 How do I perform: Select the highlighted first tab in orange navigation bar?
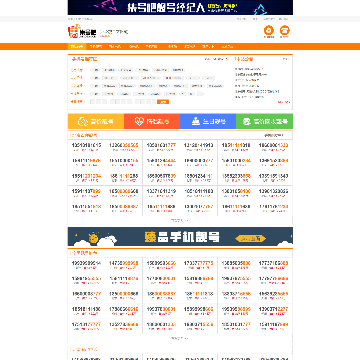click(x=77, y=47)
